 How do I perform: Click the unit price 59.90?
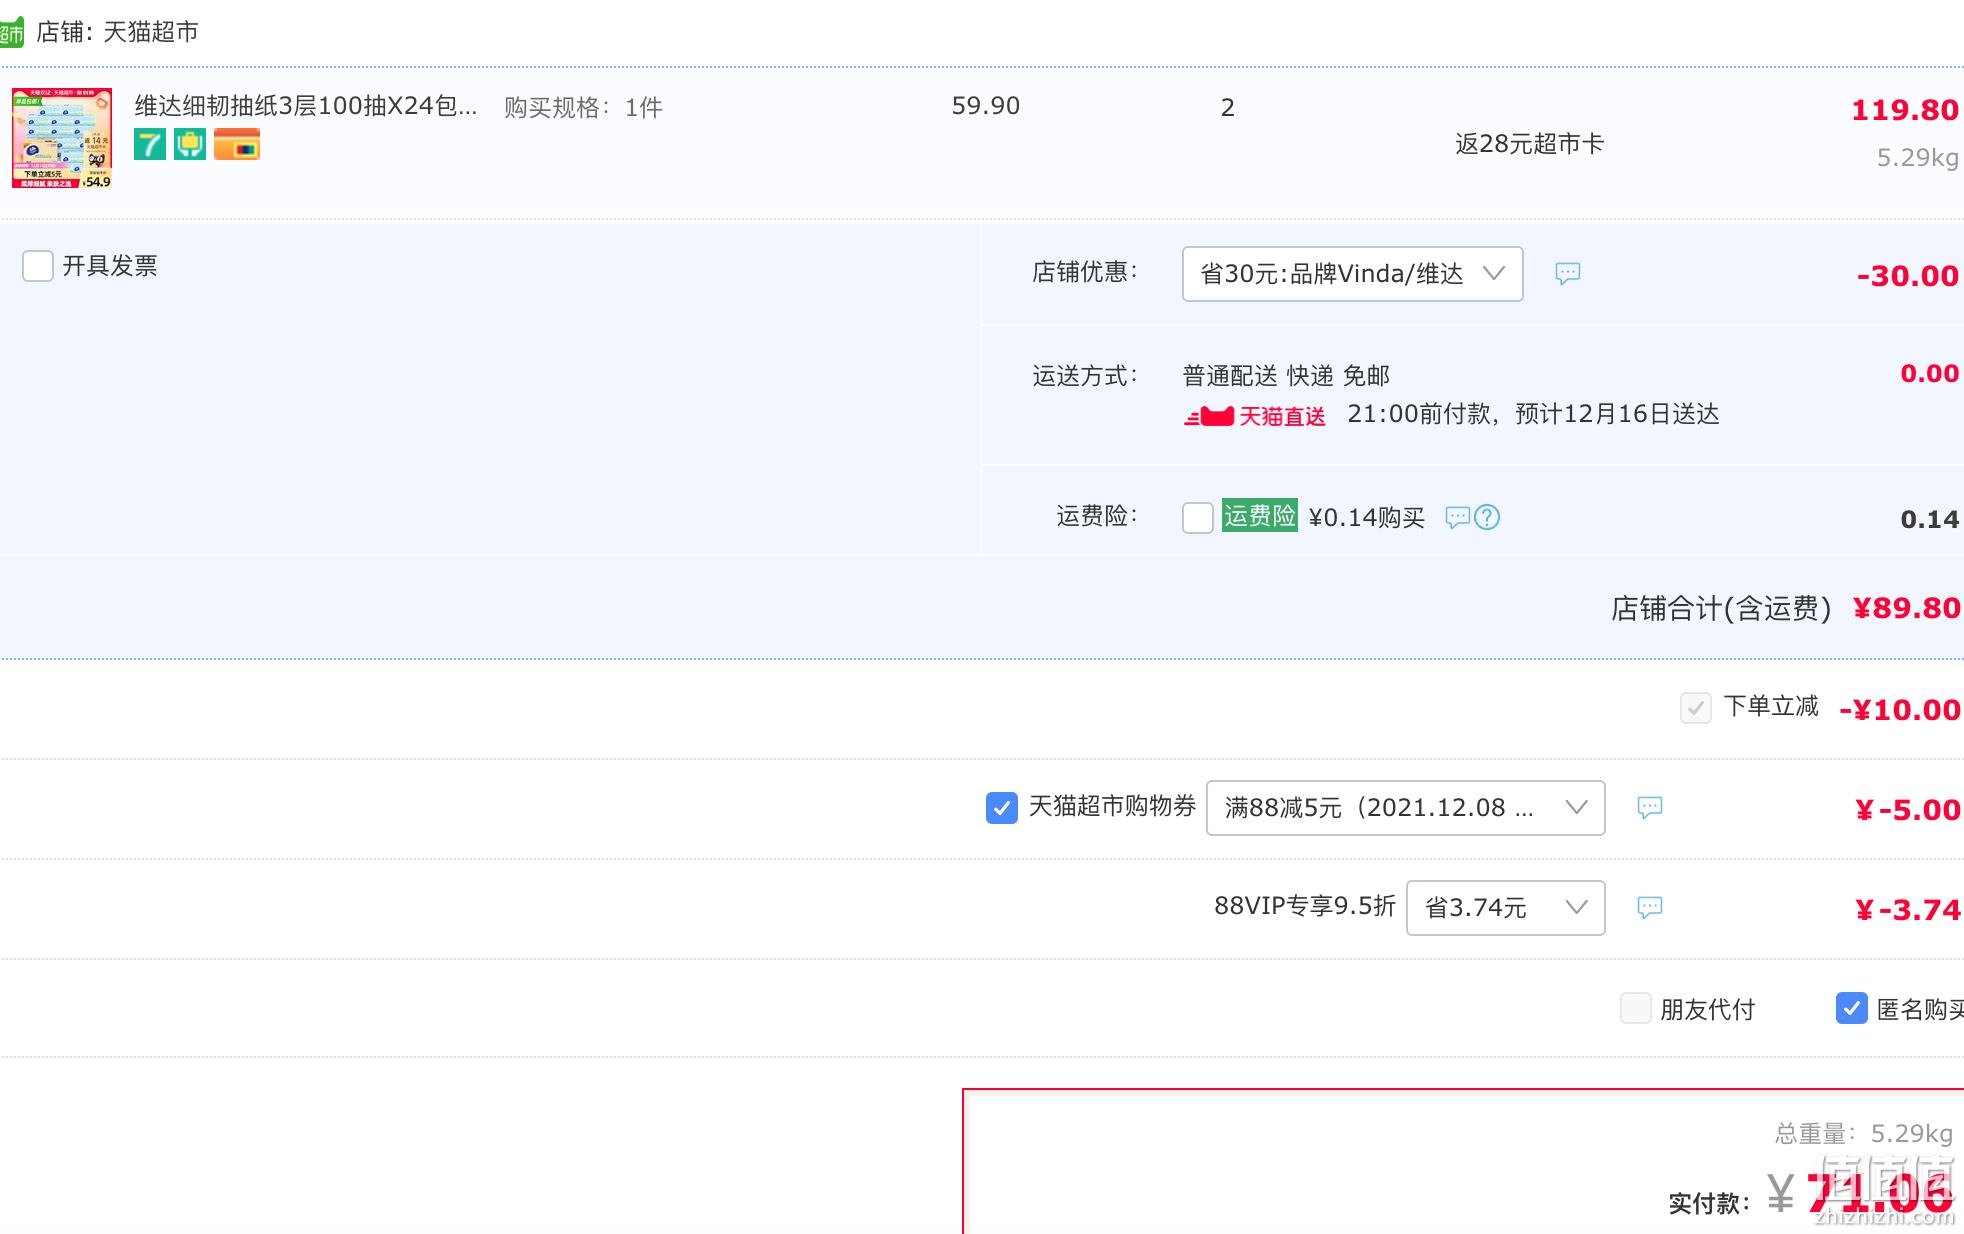coord(986,106)
